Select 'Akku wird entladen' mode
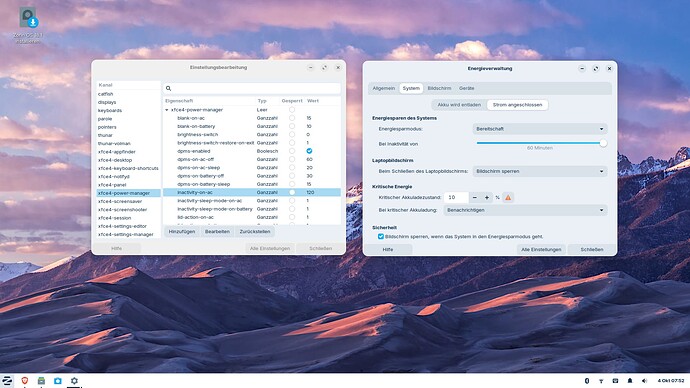This screenshot has width=690, height=388. click(x=459, y=105)
